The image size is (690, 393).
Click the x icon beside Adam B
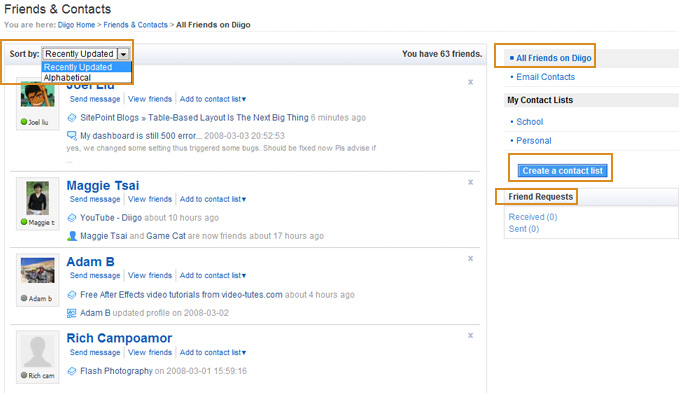tap(470, 258)
